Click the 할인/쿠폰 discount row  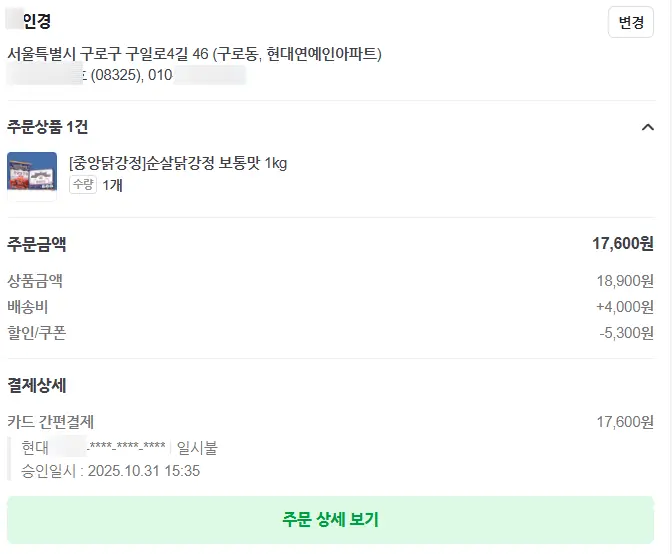(x=37, y=333)
